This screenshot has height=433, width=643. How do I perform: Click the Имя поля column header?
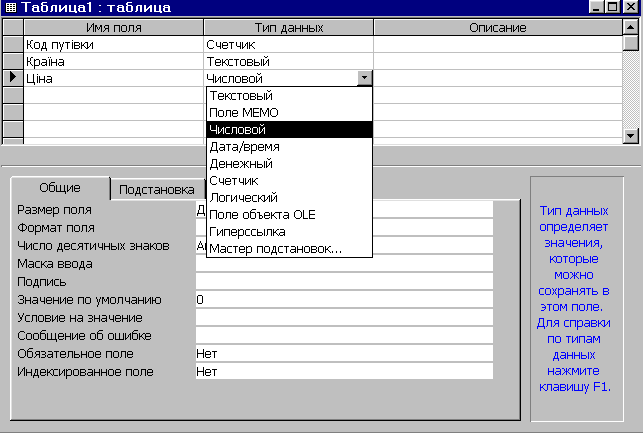pyautogui.click(x=114, y=27)
